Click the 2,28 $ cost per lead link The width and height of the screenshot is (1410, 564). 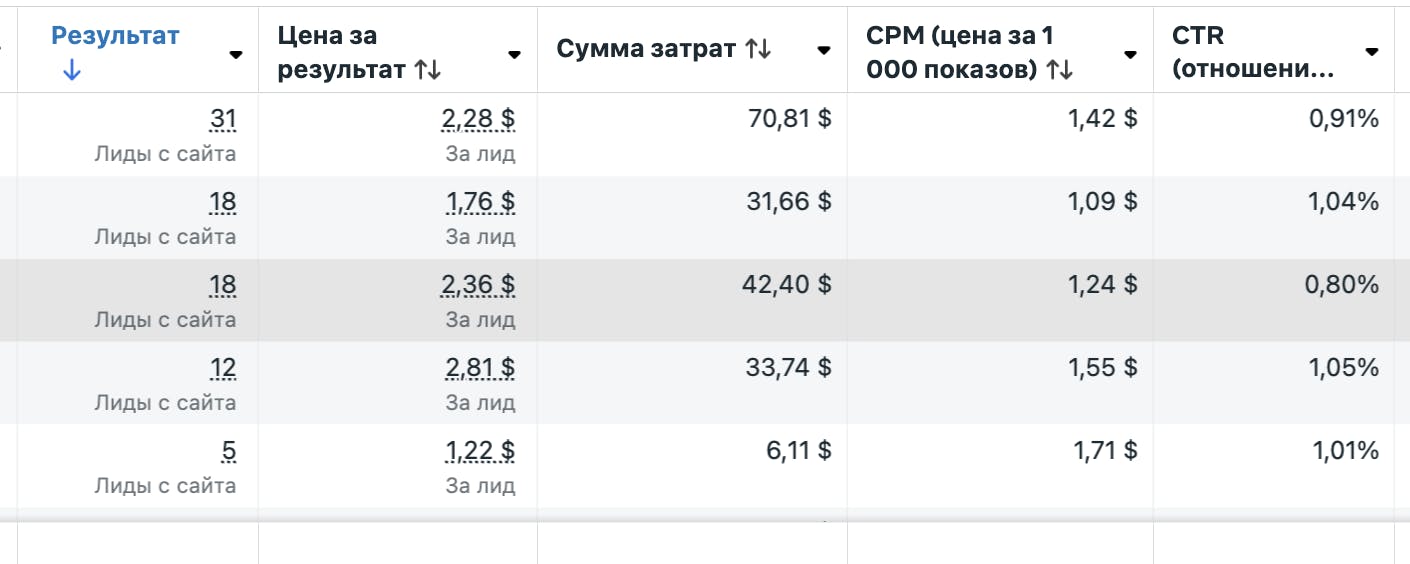pos(478,120)
